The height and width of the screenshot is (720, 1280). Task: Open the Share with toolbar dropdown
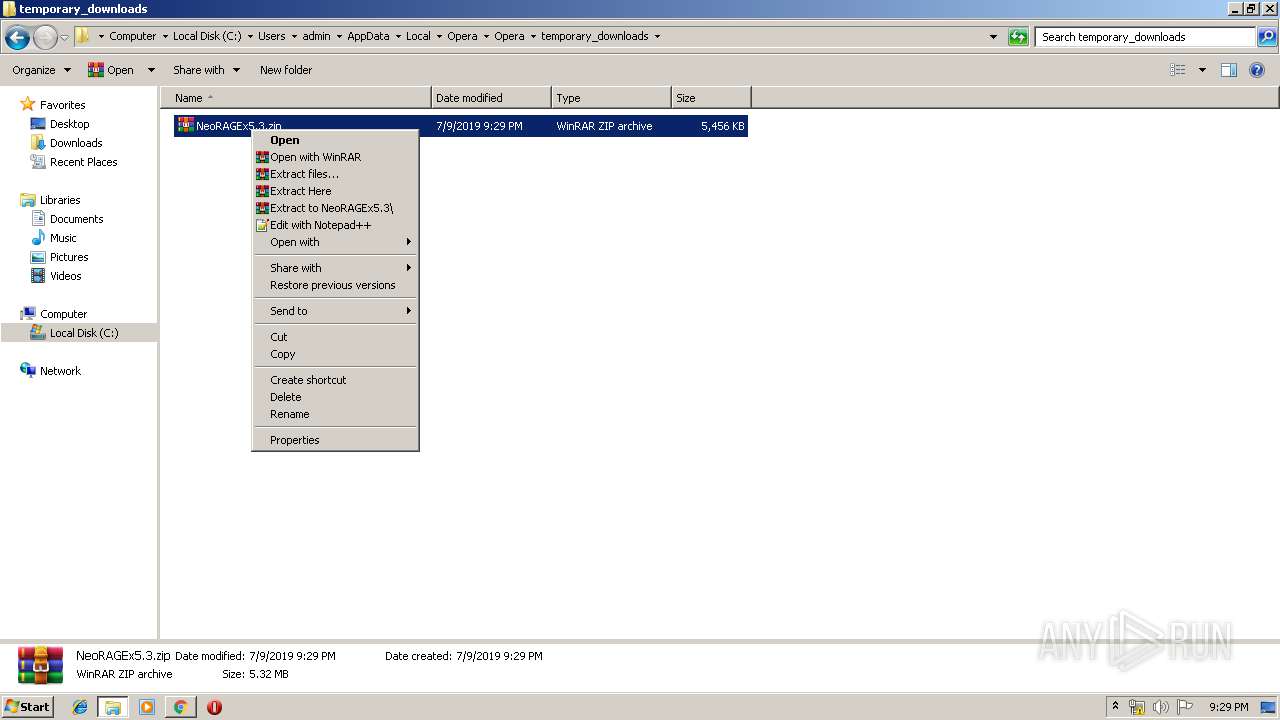pyautogui.click(x=206, y=70)
